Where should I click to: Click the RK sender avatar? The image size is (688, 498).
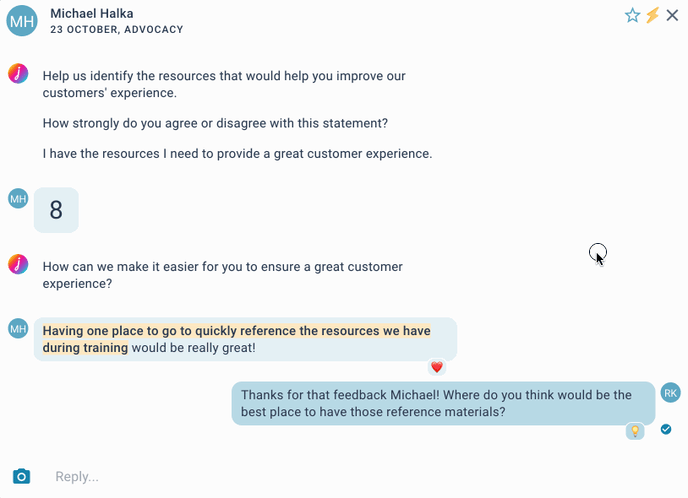670,393
